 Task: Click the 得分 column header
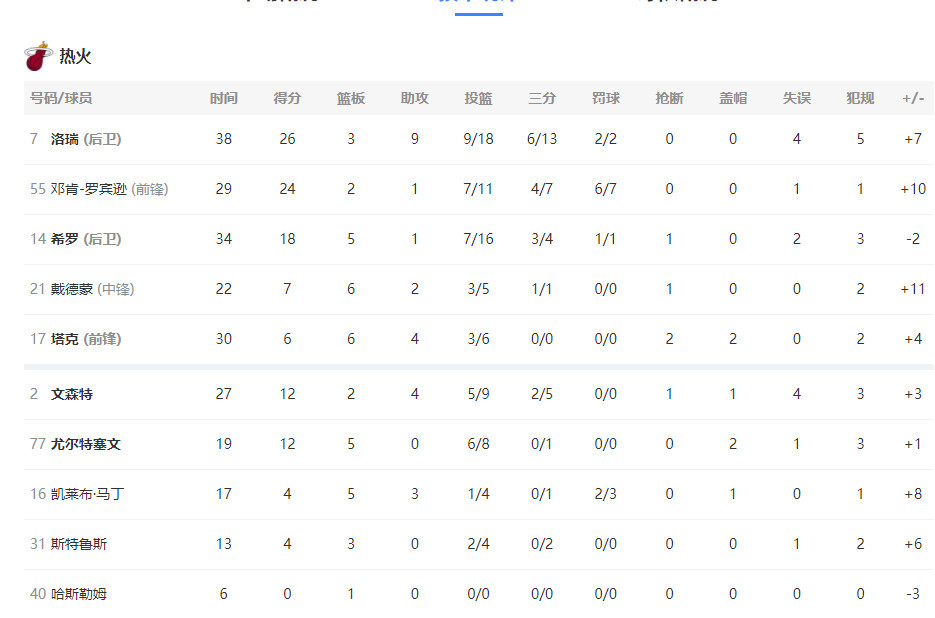coord(287,98)
